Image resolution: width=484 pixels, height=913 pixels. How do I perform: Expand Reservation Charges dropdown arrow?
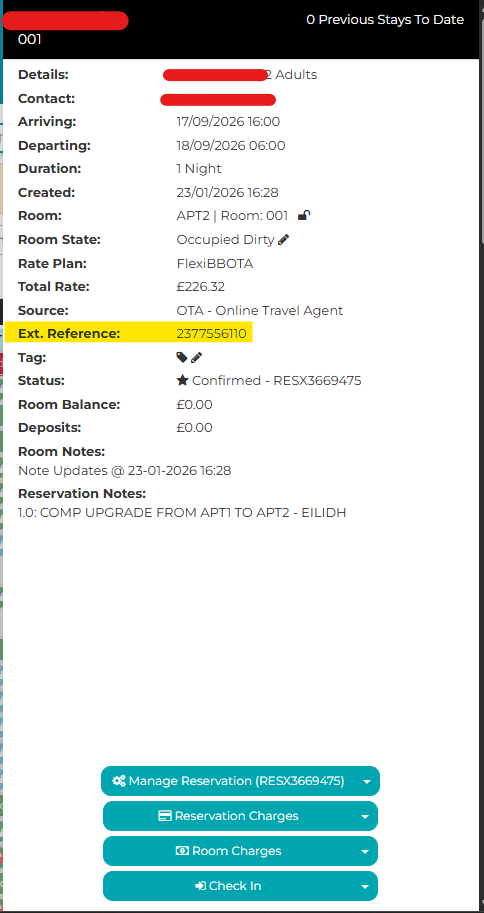click(x=365, y=817)
